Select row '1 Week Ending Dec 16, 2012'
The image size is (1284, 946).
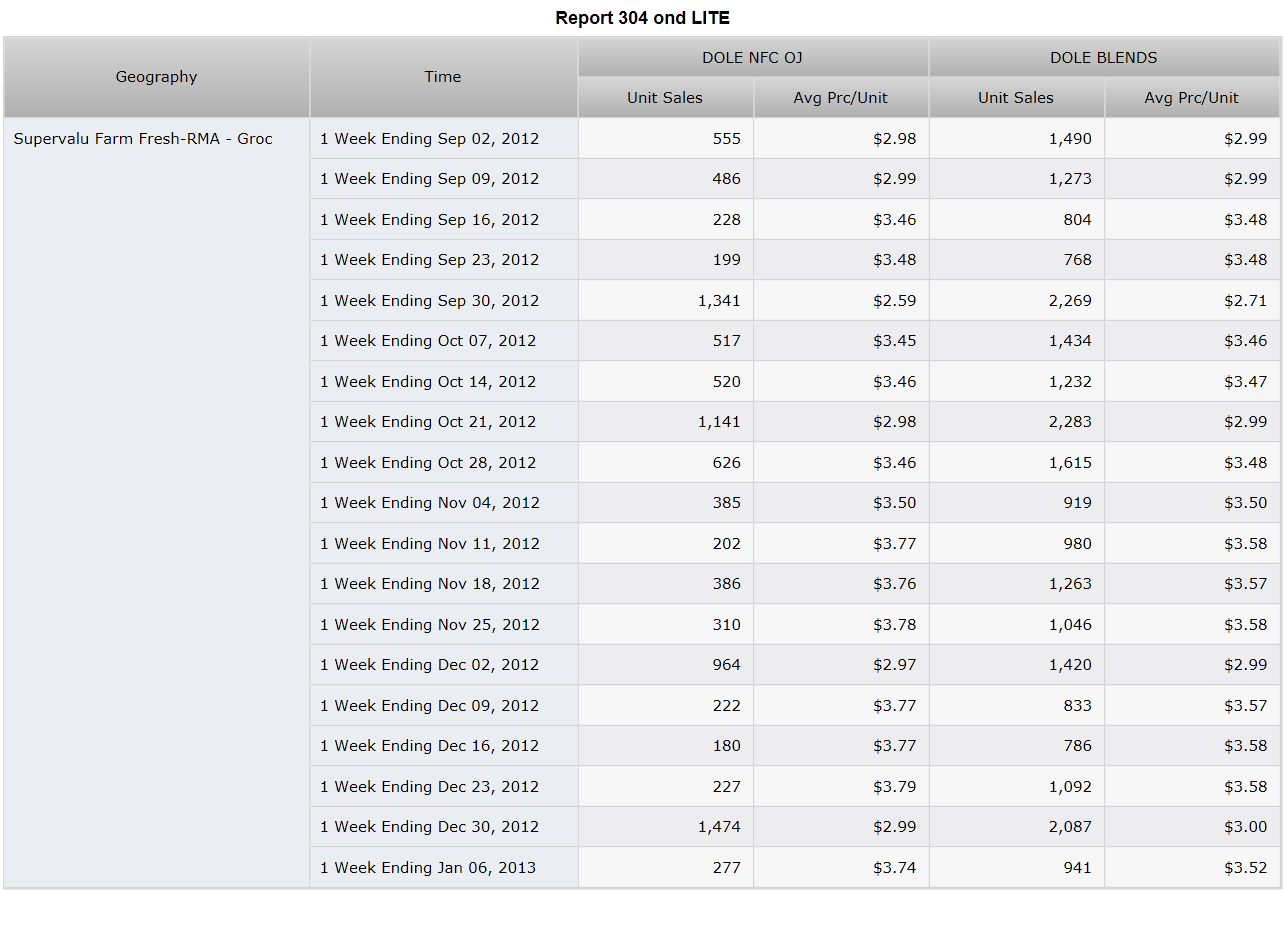click(443, 746)
